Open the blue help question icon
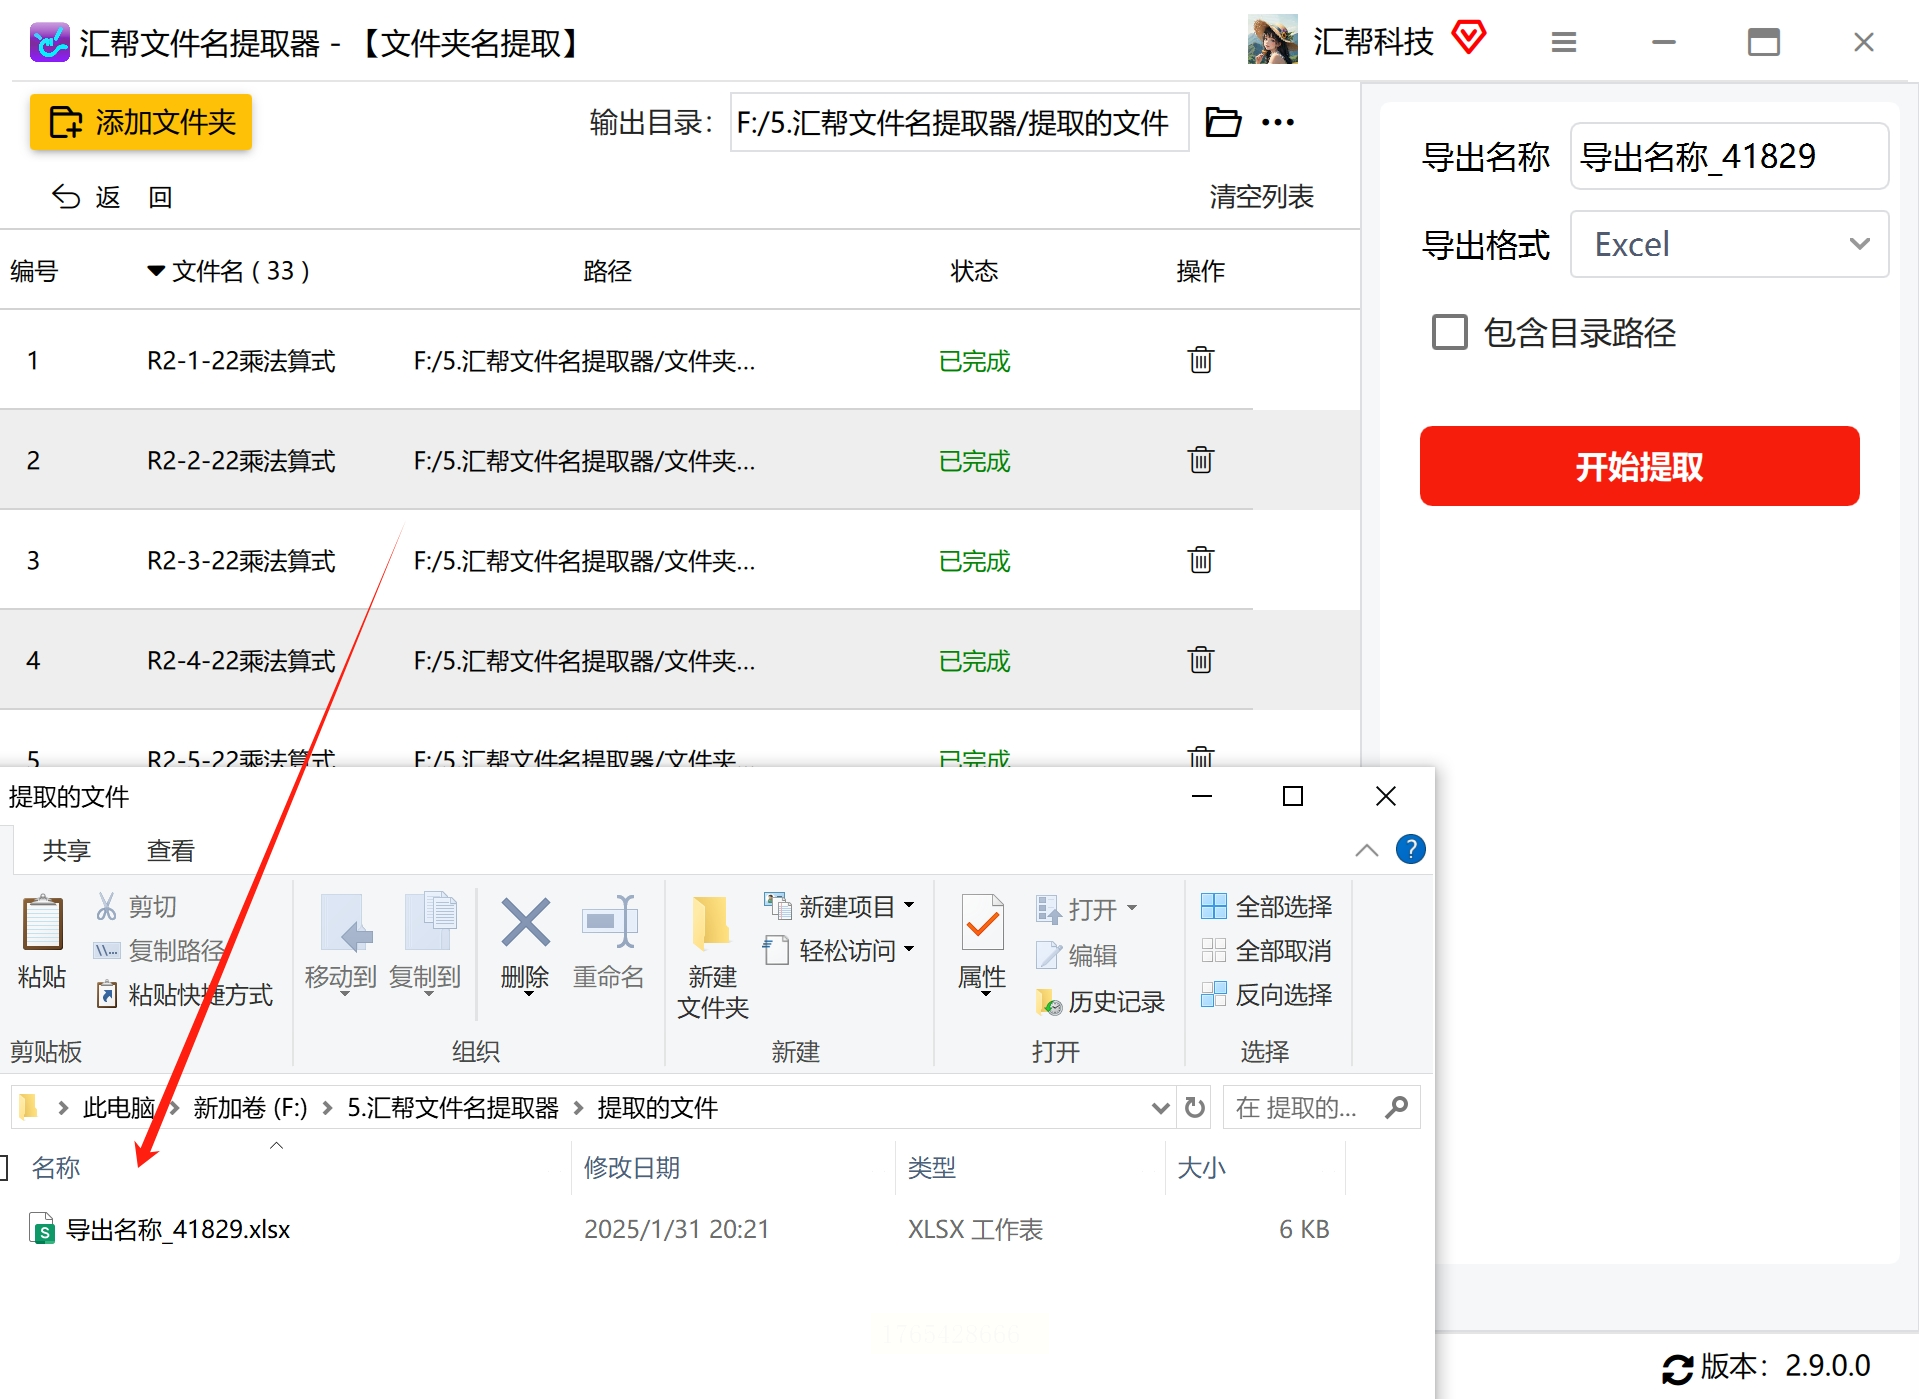 tap(1410, 849)
